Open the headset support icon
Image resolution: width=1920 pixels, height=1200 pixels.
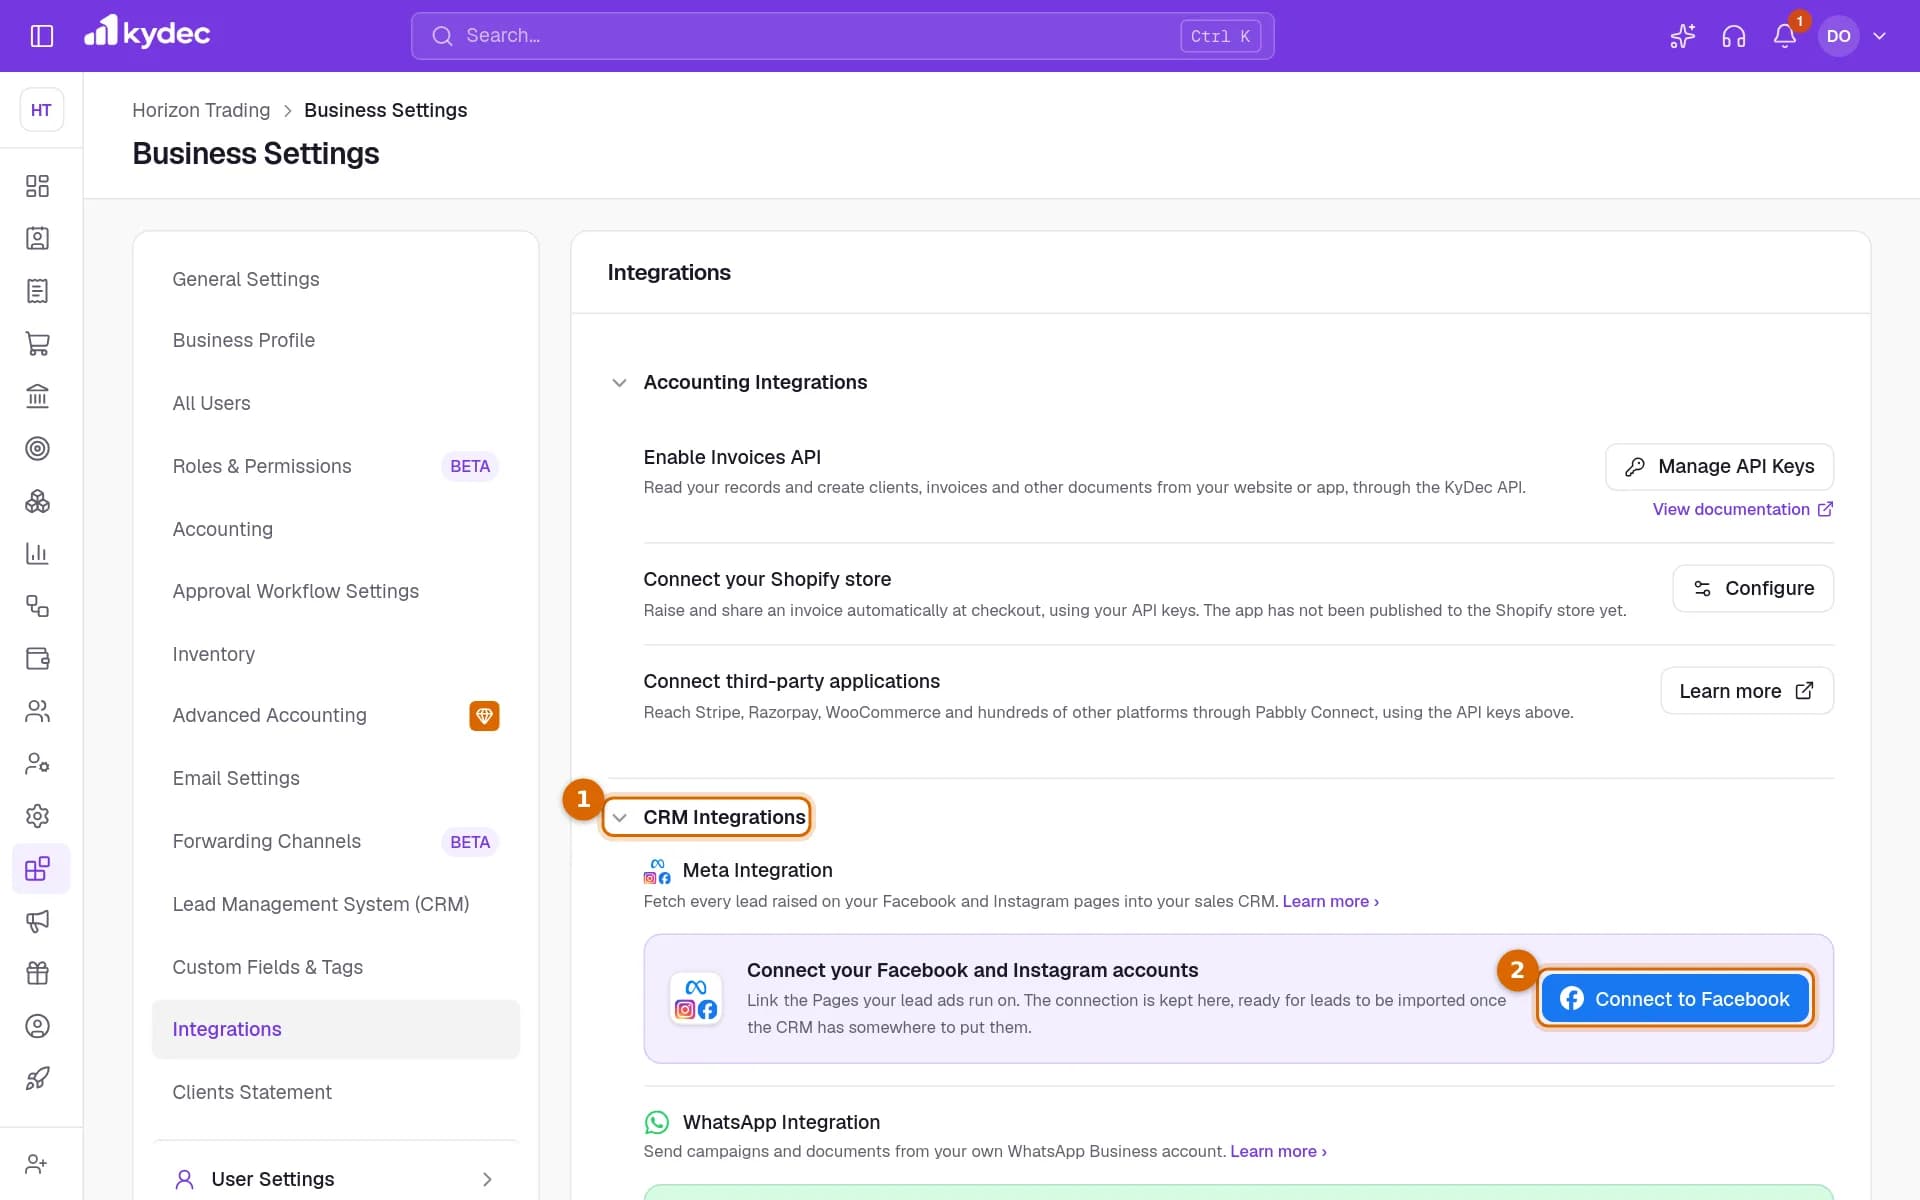click(1734, 36)
